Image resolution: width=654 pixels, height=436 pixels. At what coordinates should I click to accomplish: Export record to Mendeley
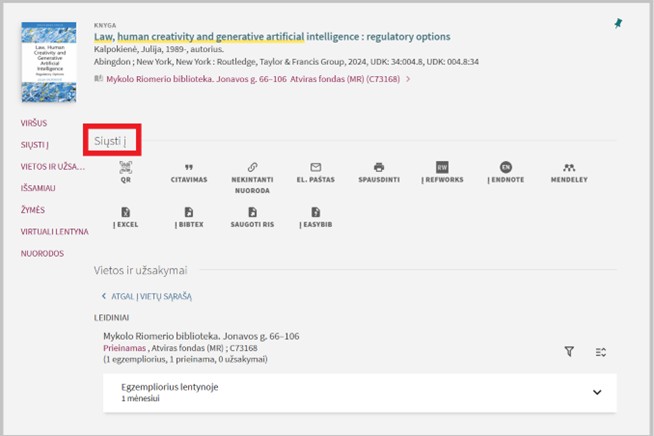click(x=569, y=168)
